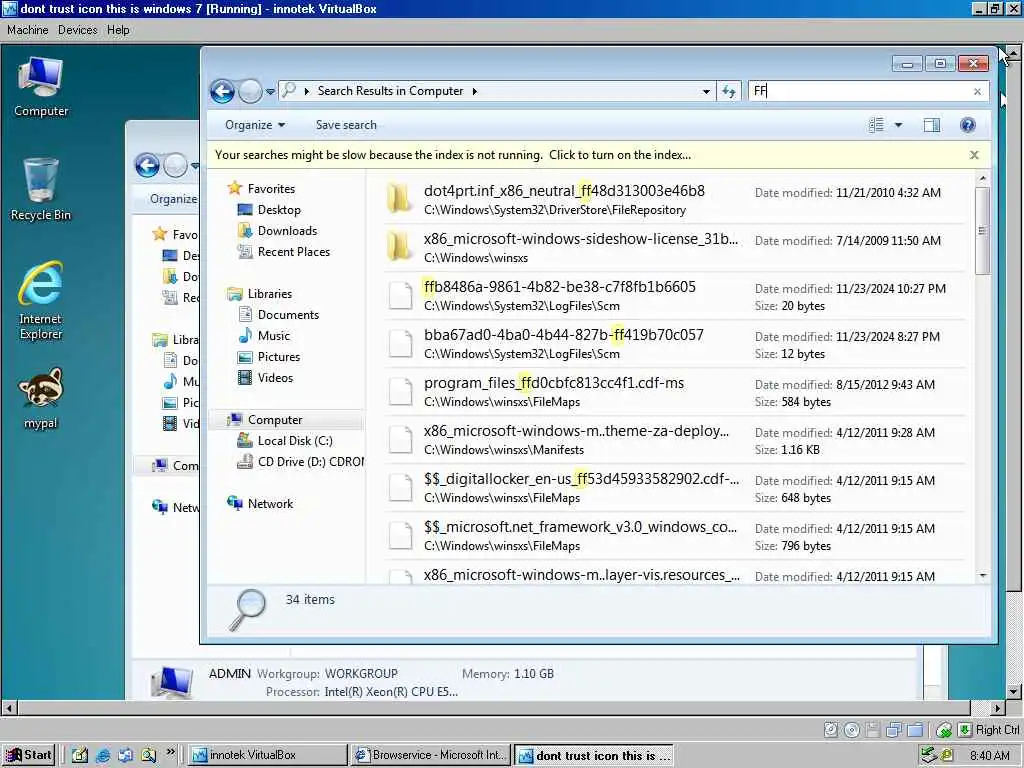Image resolution: width=1024 pixels, height=768 pixels.
Task: Select Desktop under Favorites
Action: coord(279,210)
